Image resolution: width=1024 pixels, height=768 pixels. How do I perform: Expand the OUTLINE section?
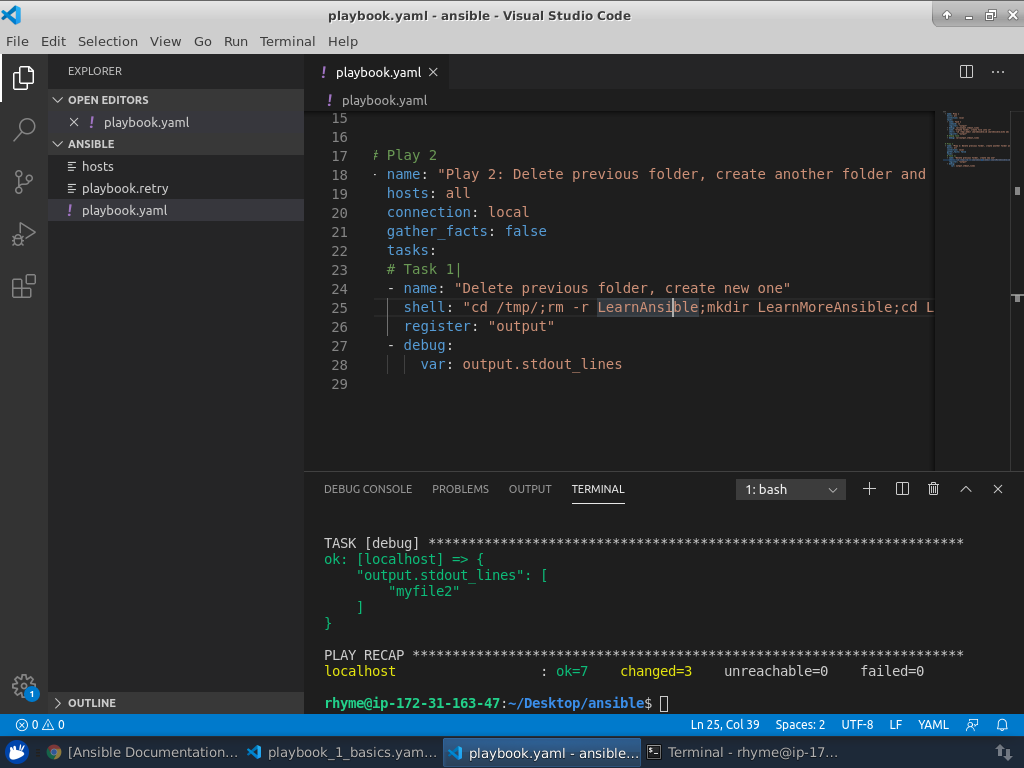click(91, 703)
